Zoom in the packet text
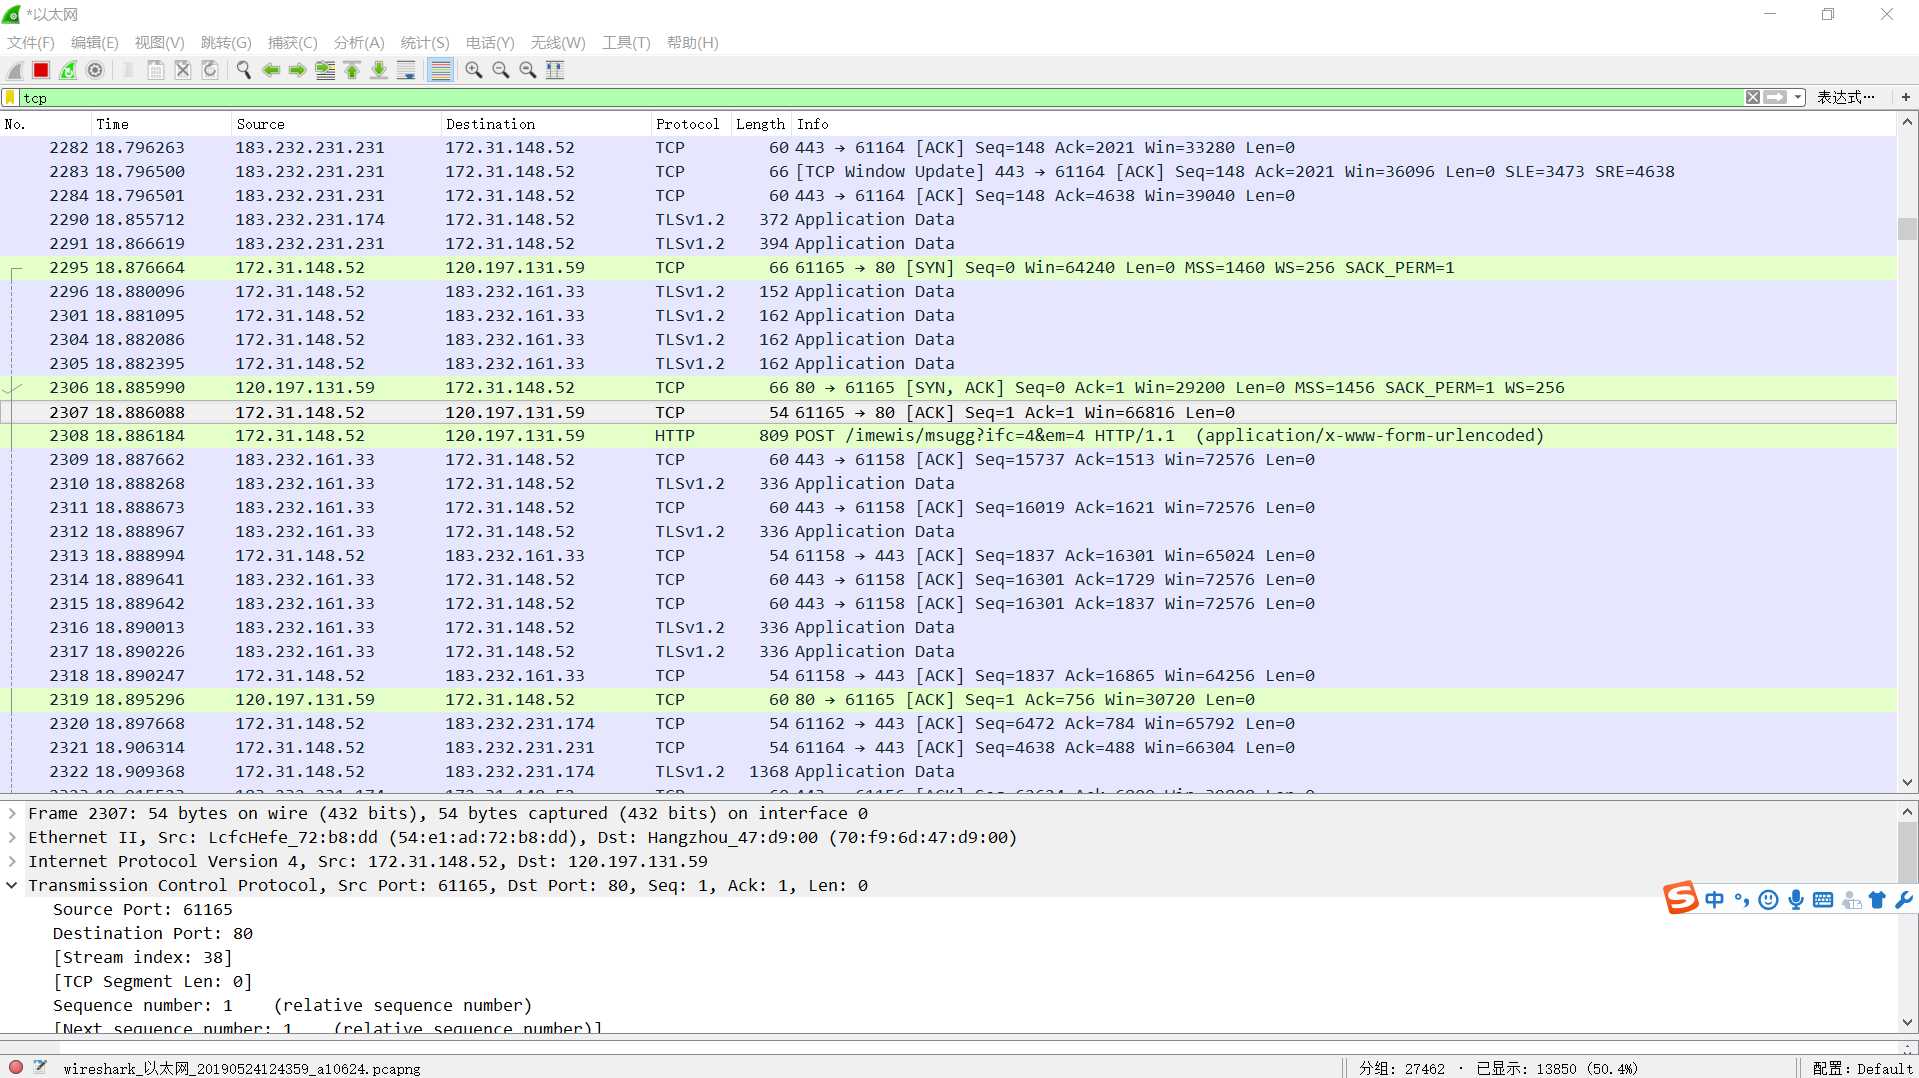The width and height of the screenshot is (1919, 1078). pyautogui.click(x=474, y=70)
